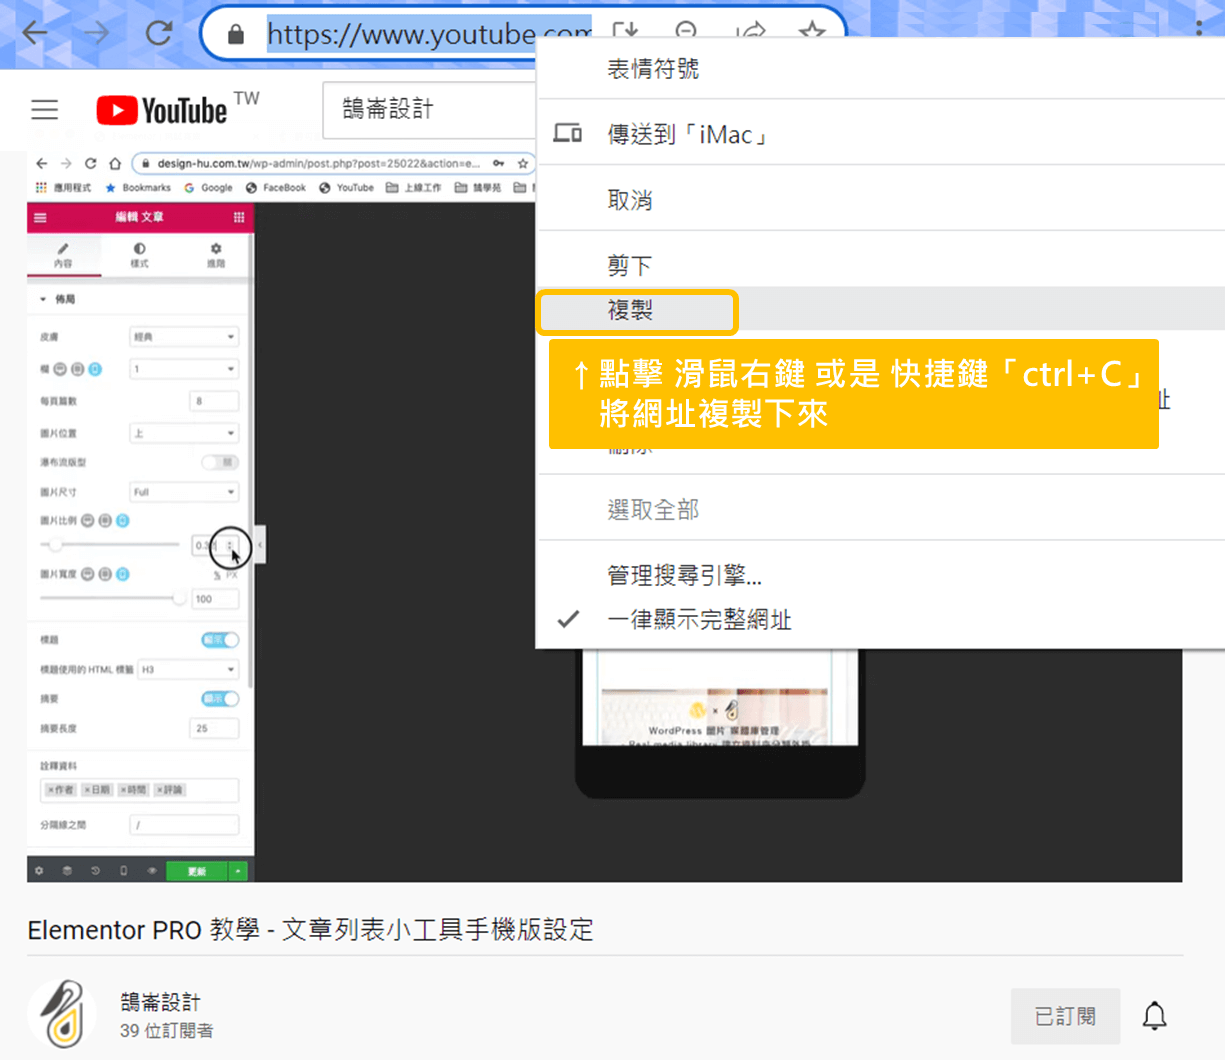Open the 標題使用的 HTML 標籤 H3 dropdown

188,669
